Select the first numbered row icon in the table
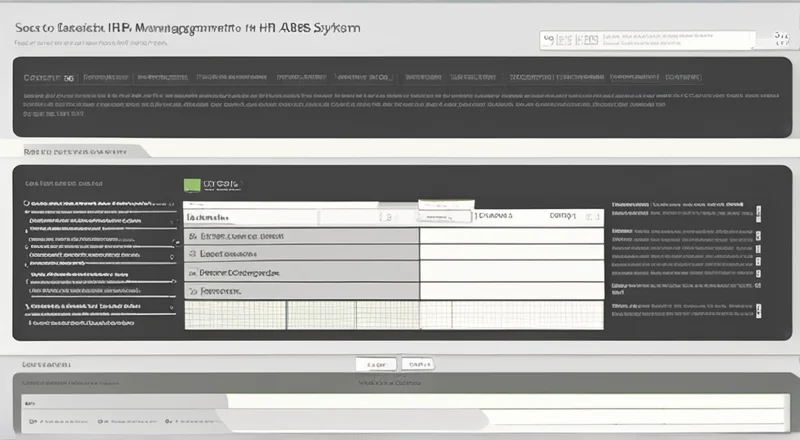Screen dimensions: 800x440 click(192, 237)
